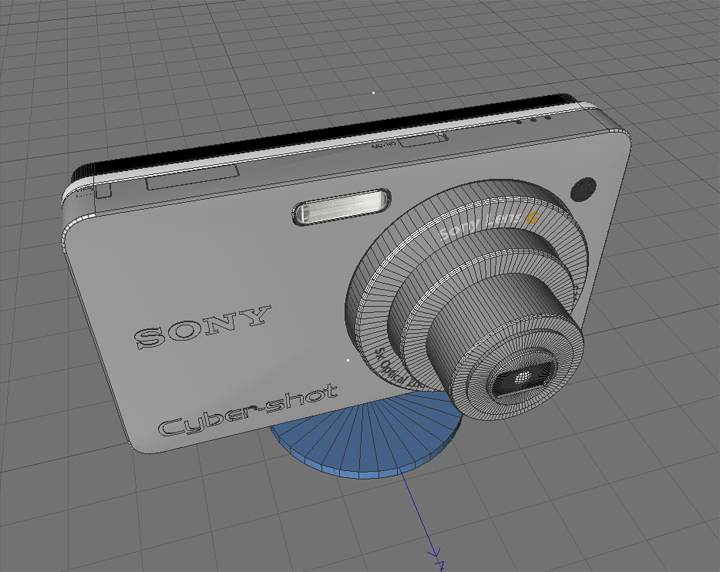Click the innermost lens glass opening
The height and width of the screenshot is (572, 720).
tap(522, 378)
